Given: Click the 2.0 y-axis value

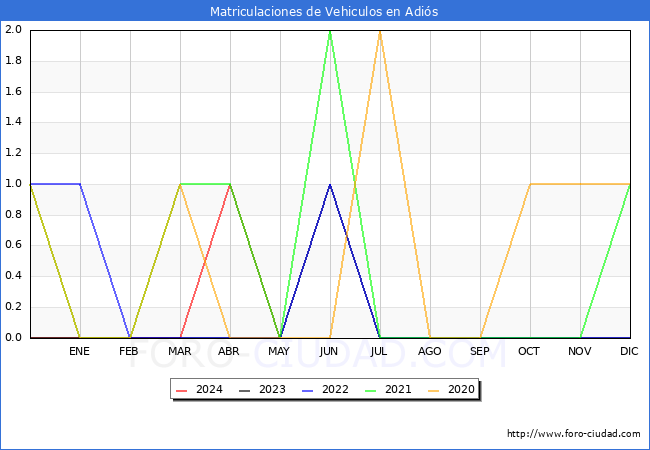Looking at the screenshot, I should click(x=13, y=30).
